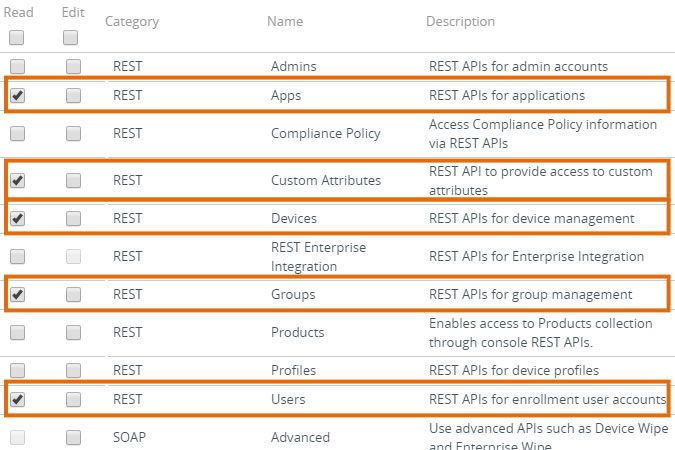The width and height of the screenshot is (675, 450).
Task: Enable Read access for Compliance Policy
Action: 17,133
